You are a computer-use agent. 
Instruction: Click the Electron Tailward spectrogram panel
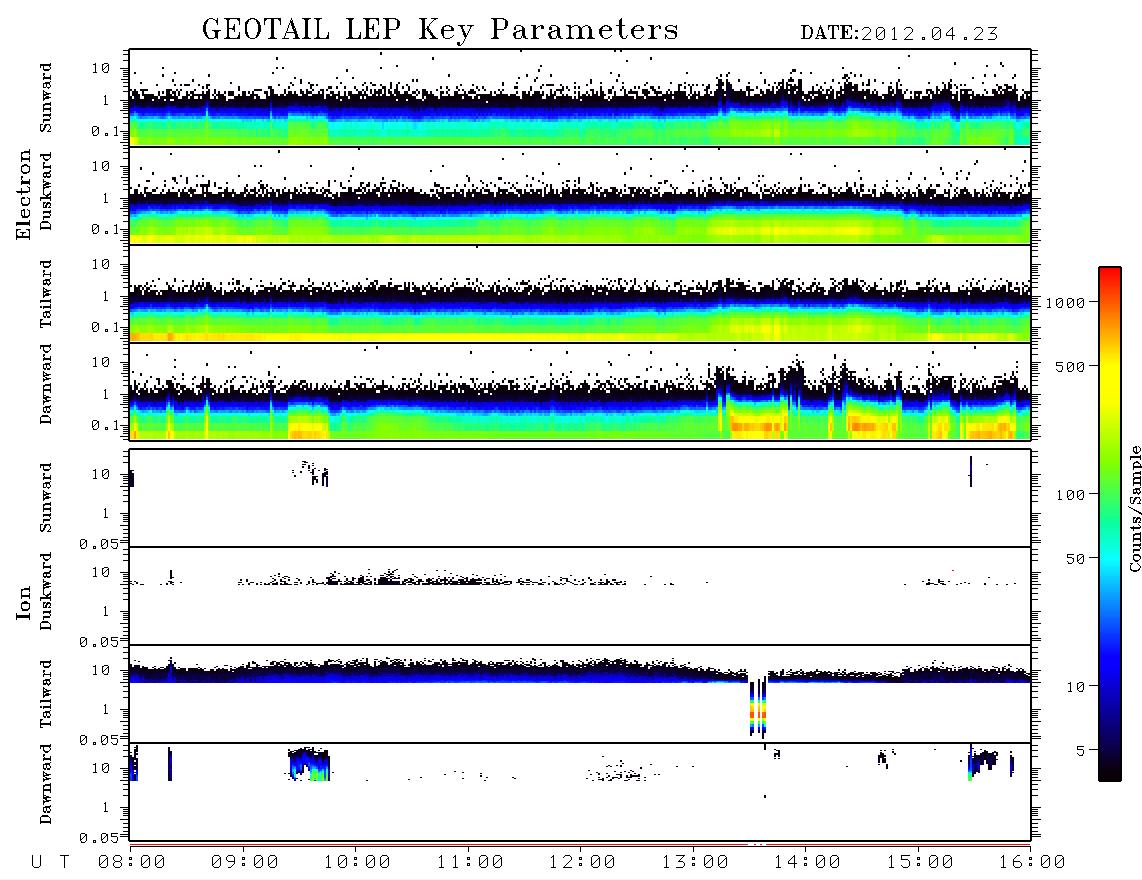pos(580,294)
